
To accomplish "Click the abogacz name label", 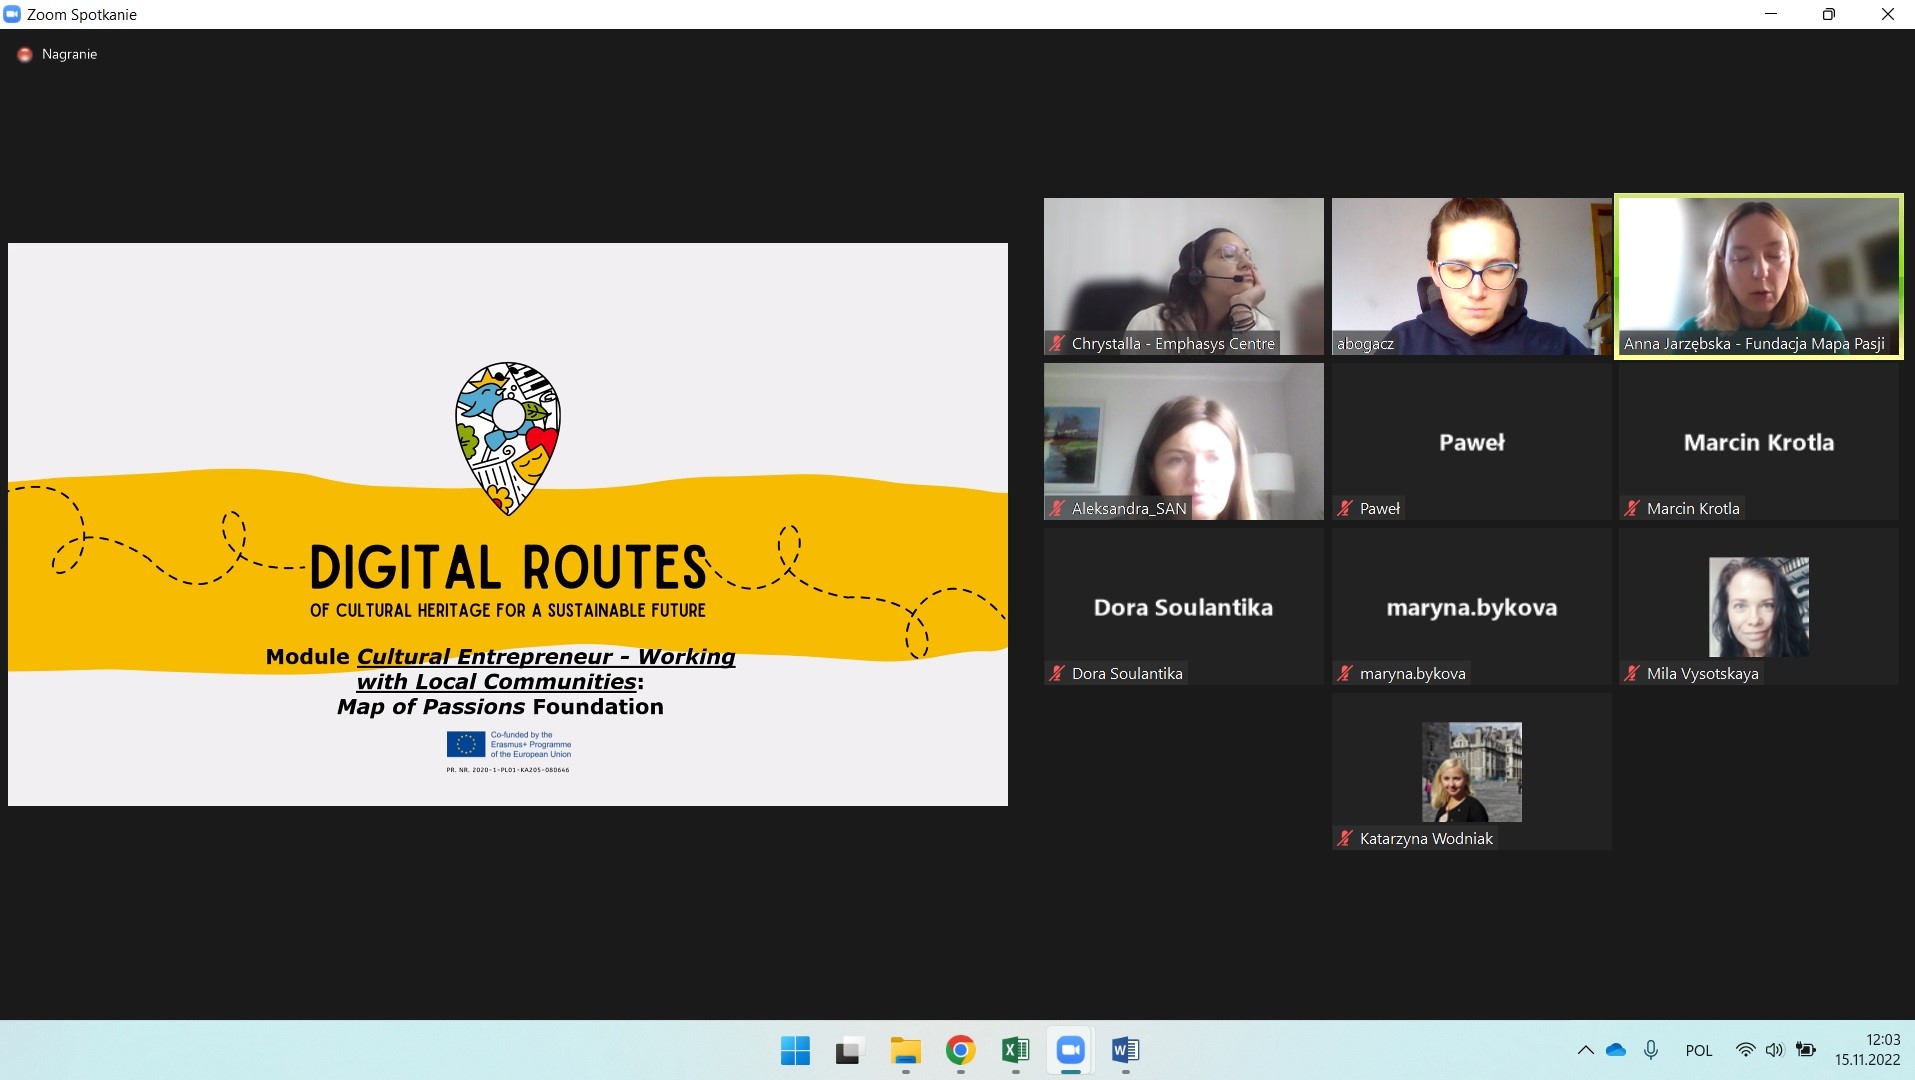I will (1365, 343).
